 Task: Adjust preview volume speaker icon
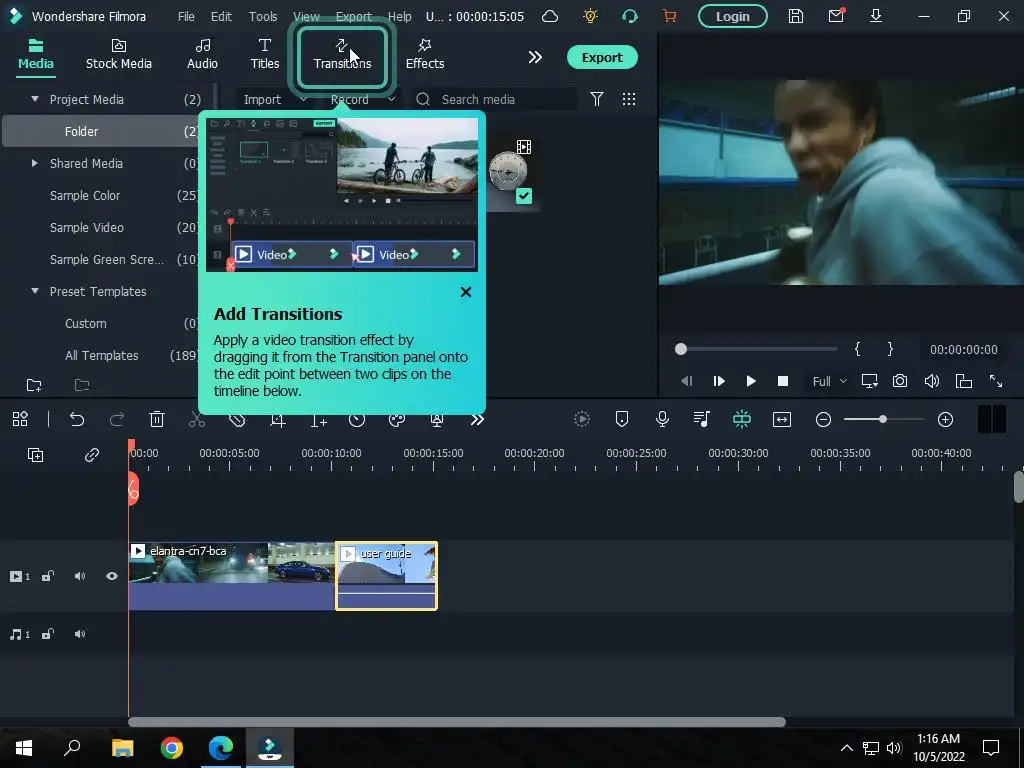click(931, 381)
